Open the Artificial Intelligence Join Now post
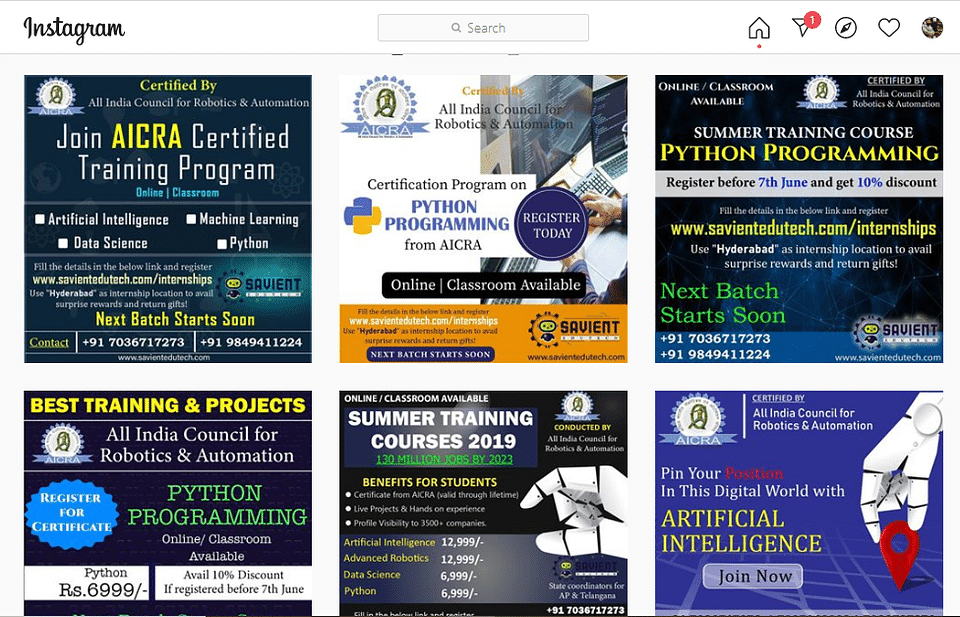 coord(799,503)
